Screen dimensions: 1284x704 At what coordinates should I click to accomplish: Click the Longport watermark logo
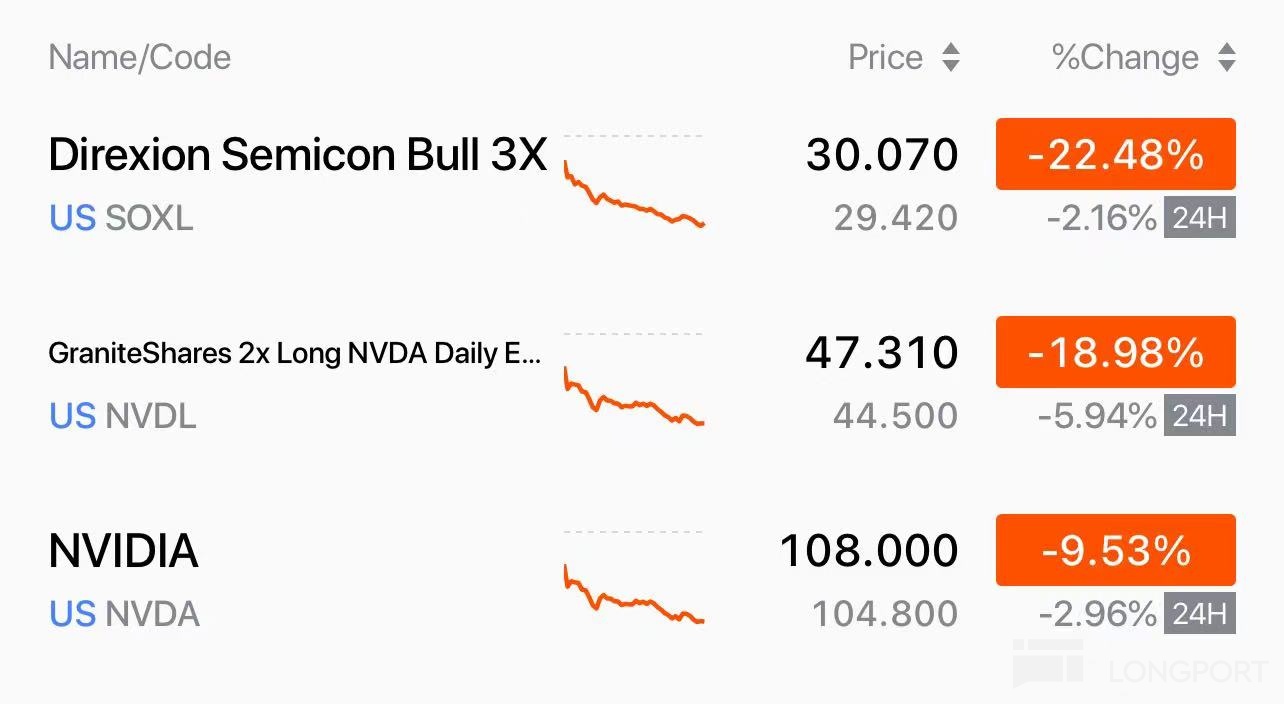coord(1140,666)
